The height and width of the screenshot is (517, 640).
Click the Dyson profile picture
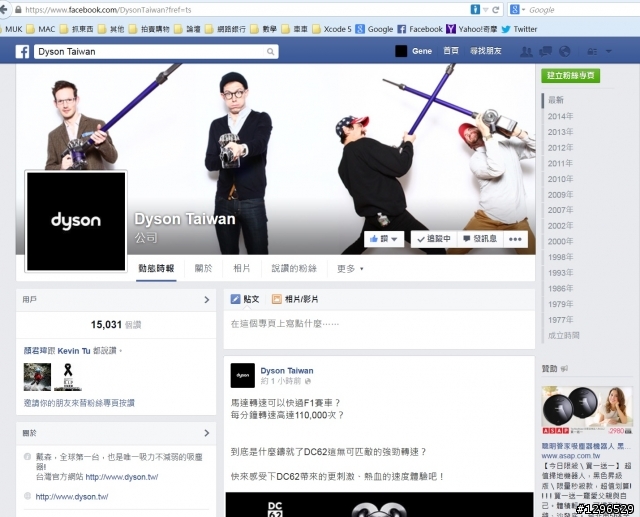pyautogui.click(x=76, y=221)
